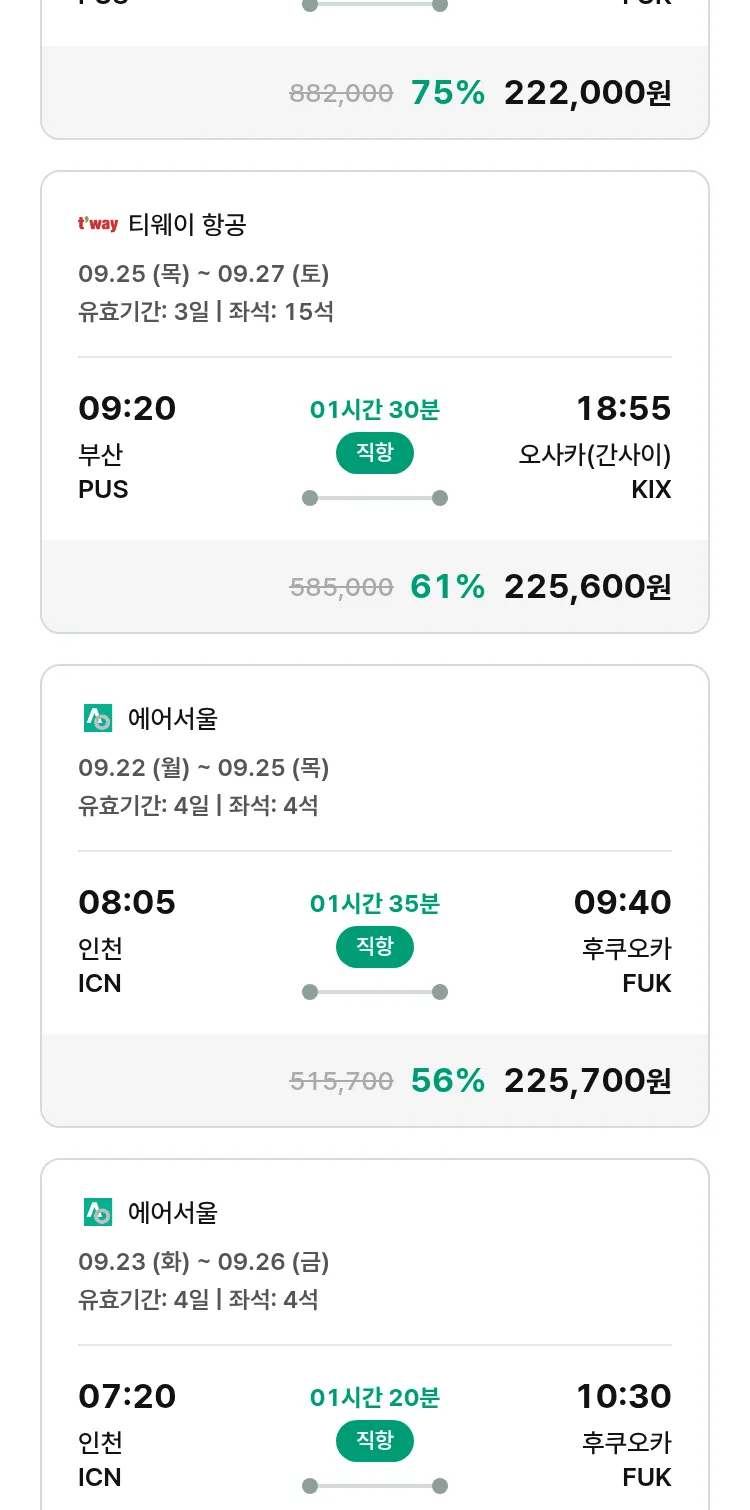The height and width of the screenshot is (1510, 750).
Task: Tap the direct-flight badge on Busan–Osaka card
Action: (374, 453)
